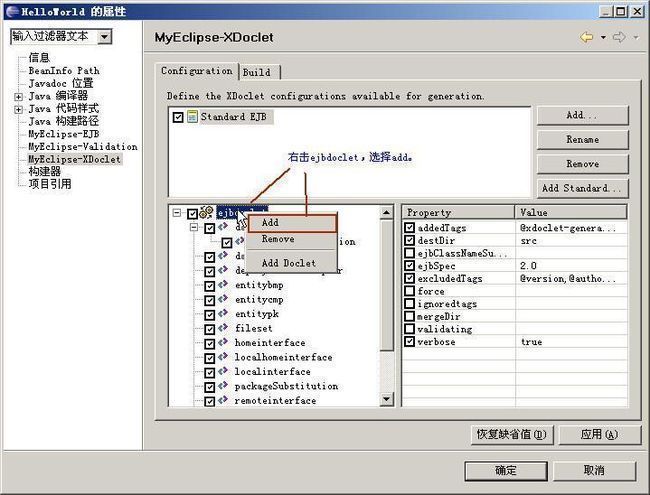Confirm with the 确定 button
Screen dimensions: 650x495
[506, 471]
